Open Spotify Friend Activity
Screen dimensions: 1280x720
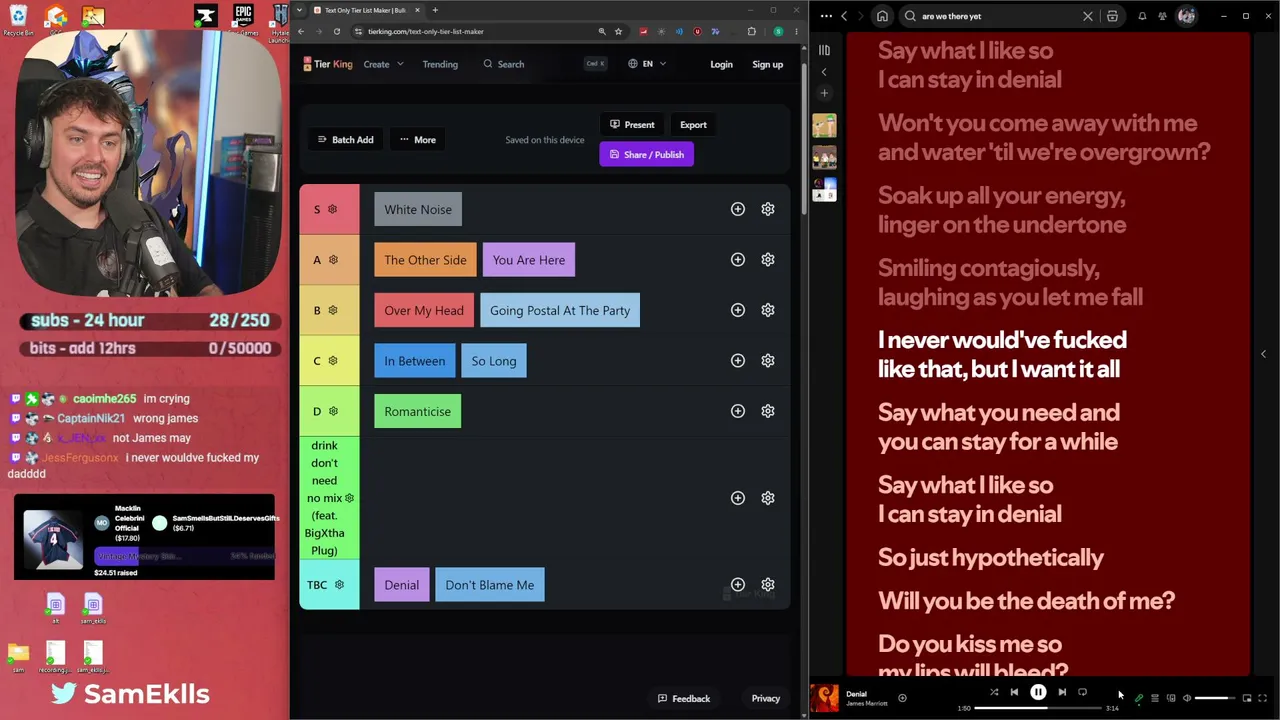coord(1162,16)
